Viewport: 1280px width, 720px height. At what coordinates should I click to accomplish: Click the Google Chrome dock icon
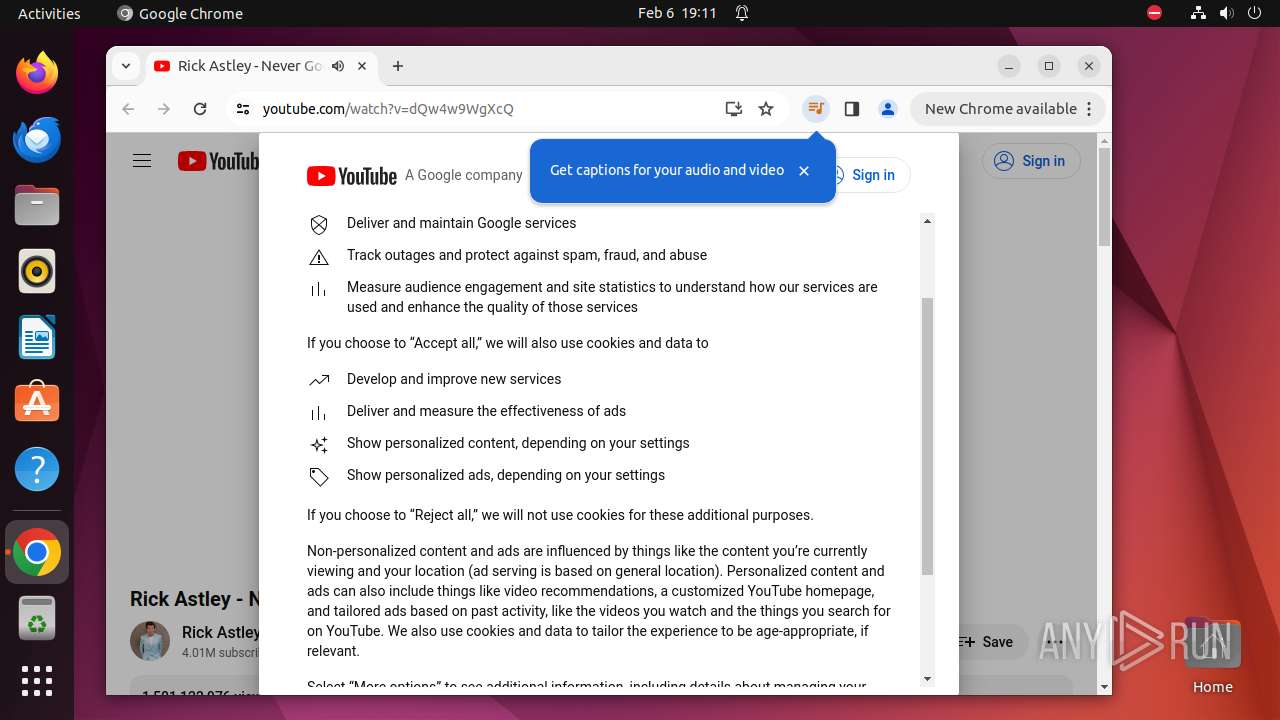pyautogui.click(x=37, y=552)
